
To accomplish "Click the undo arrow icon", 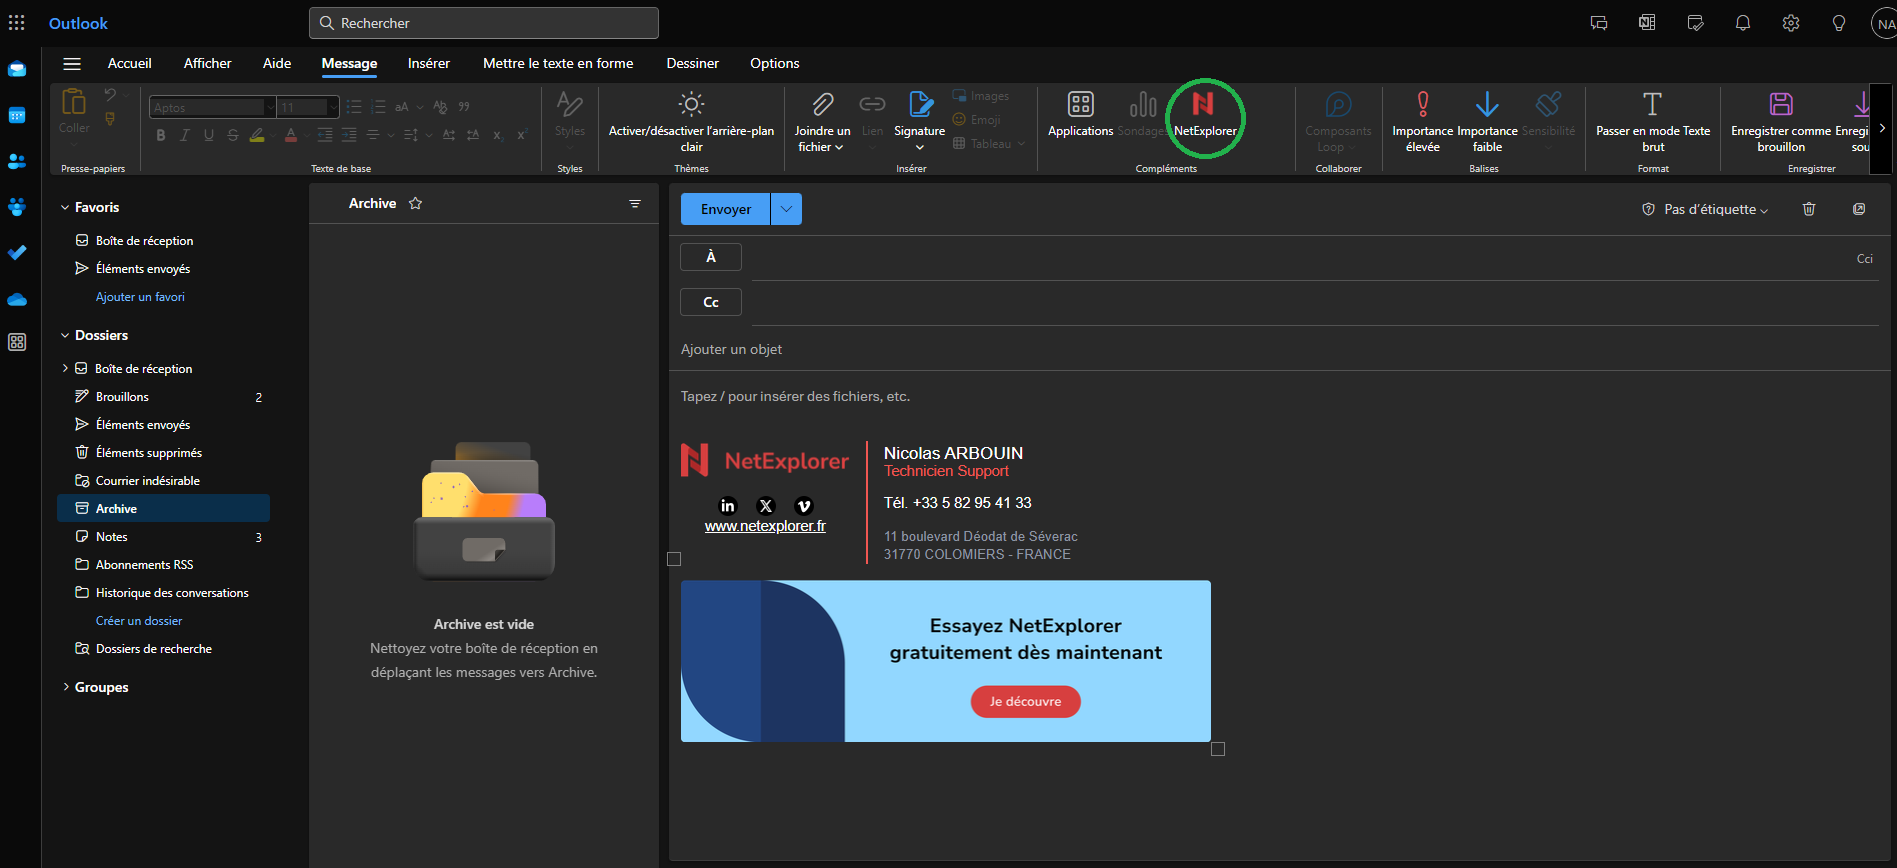I will tap(109, 95).
